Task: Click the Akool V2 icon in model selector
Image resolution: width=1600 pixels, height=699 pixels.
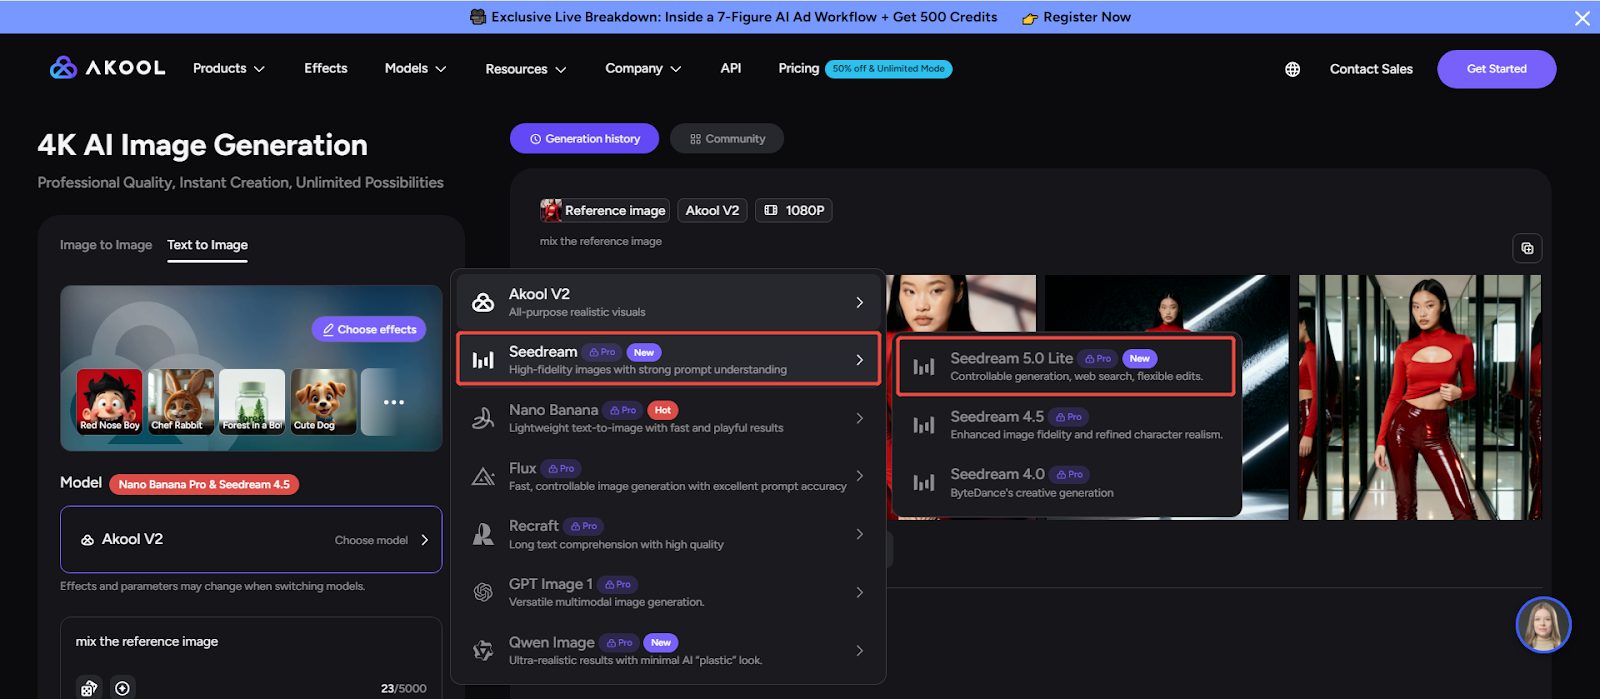Action: [x=87, y=540]
